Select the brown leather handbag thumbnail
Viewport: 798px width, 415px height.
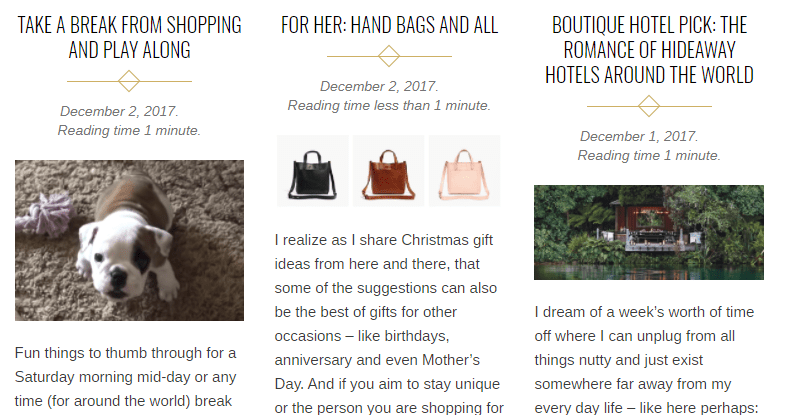[389, 171]
